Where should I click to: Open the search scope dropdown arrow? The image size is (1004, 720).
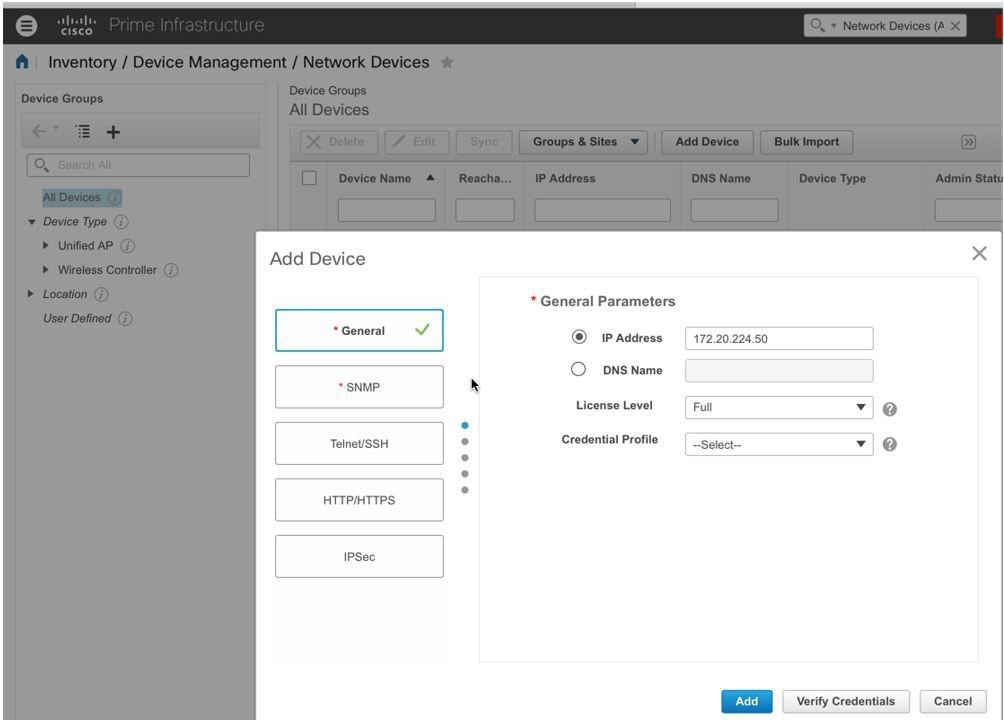[x=834, y=26]
